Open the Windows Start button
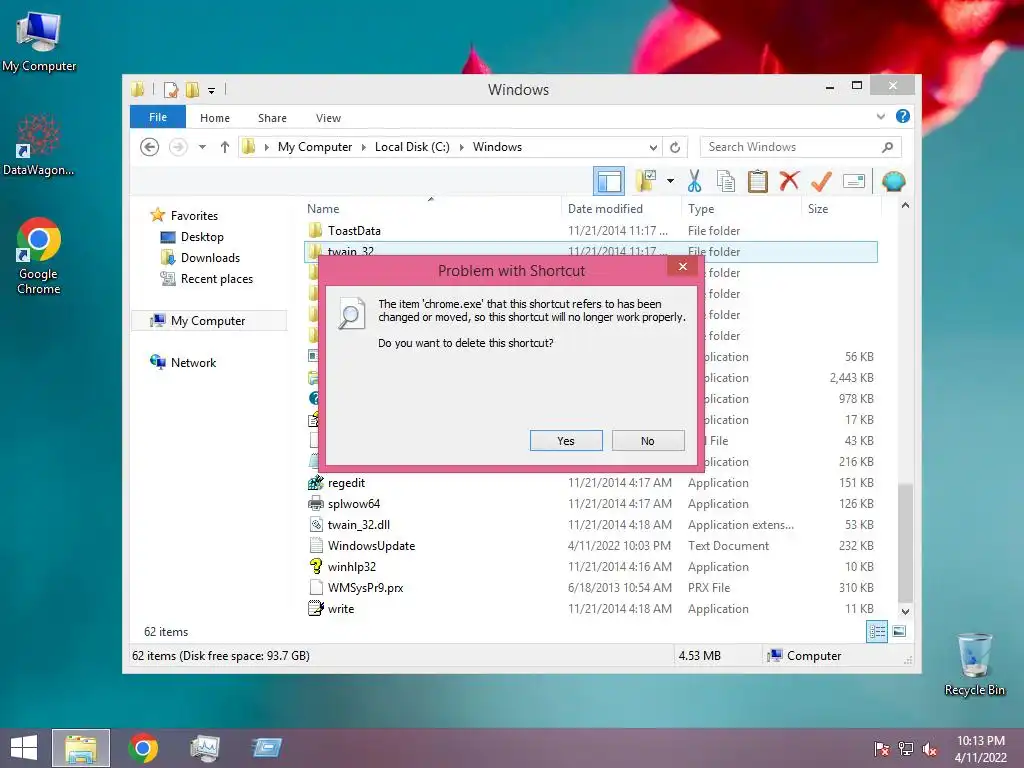Image resolution: width=1024 pixels, height=768 pixels. tap(24, 748)
